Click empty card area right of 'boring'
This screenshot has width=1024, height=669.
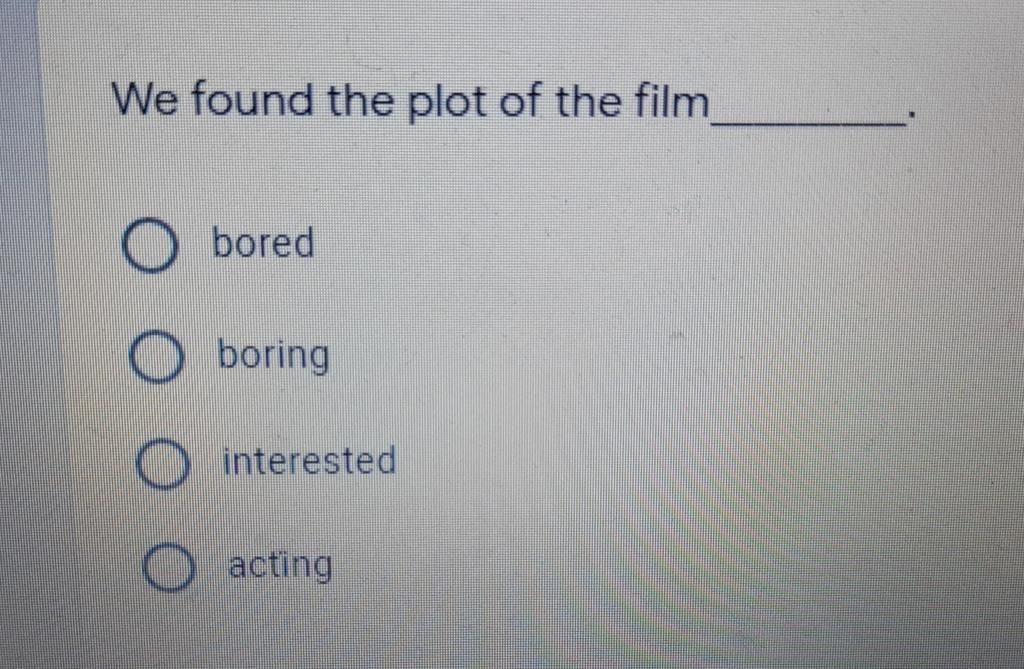653,356
